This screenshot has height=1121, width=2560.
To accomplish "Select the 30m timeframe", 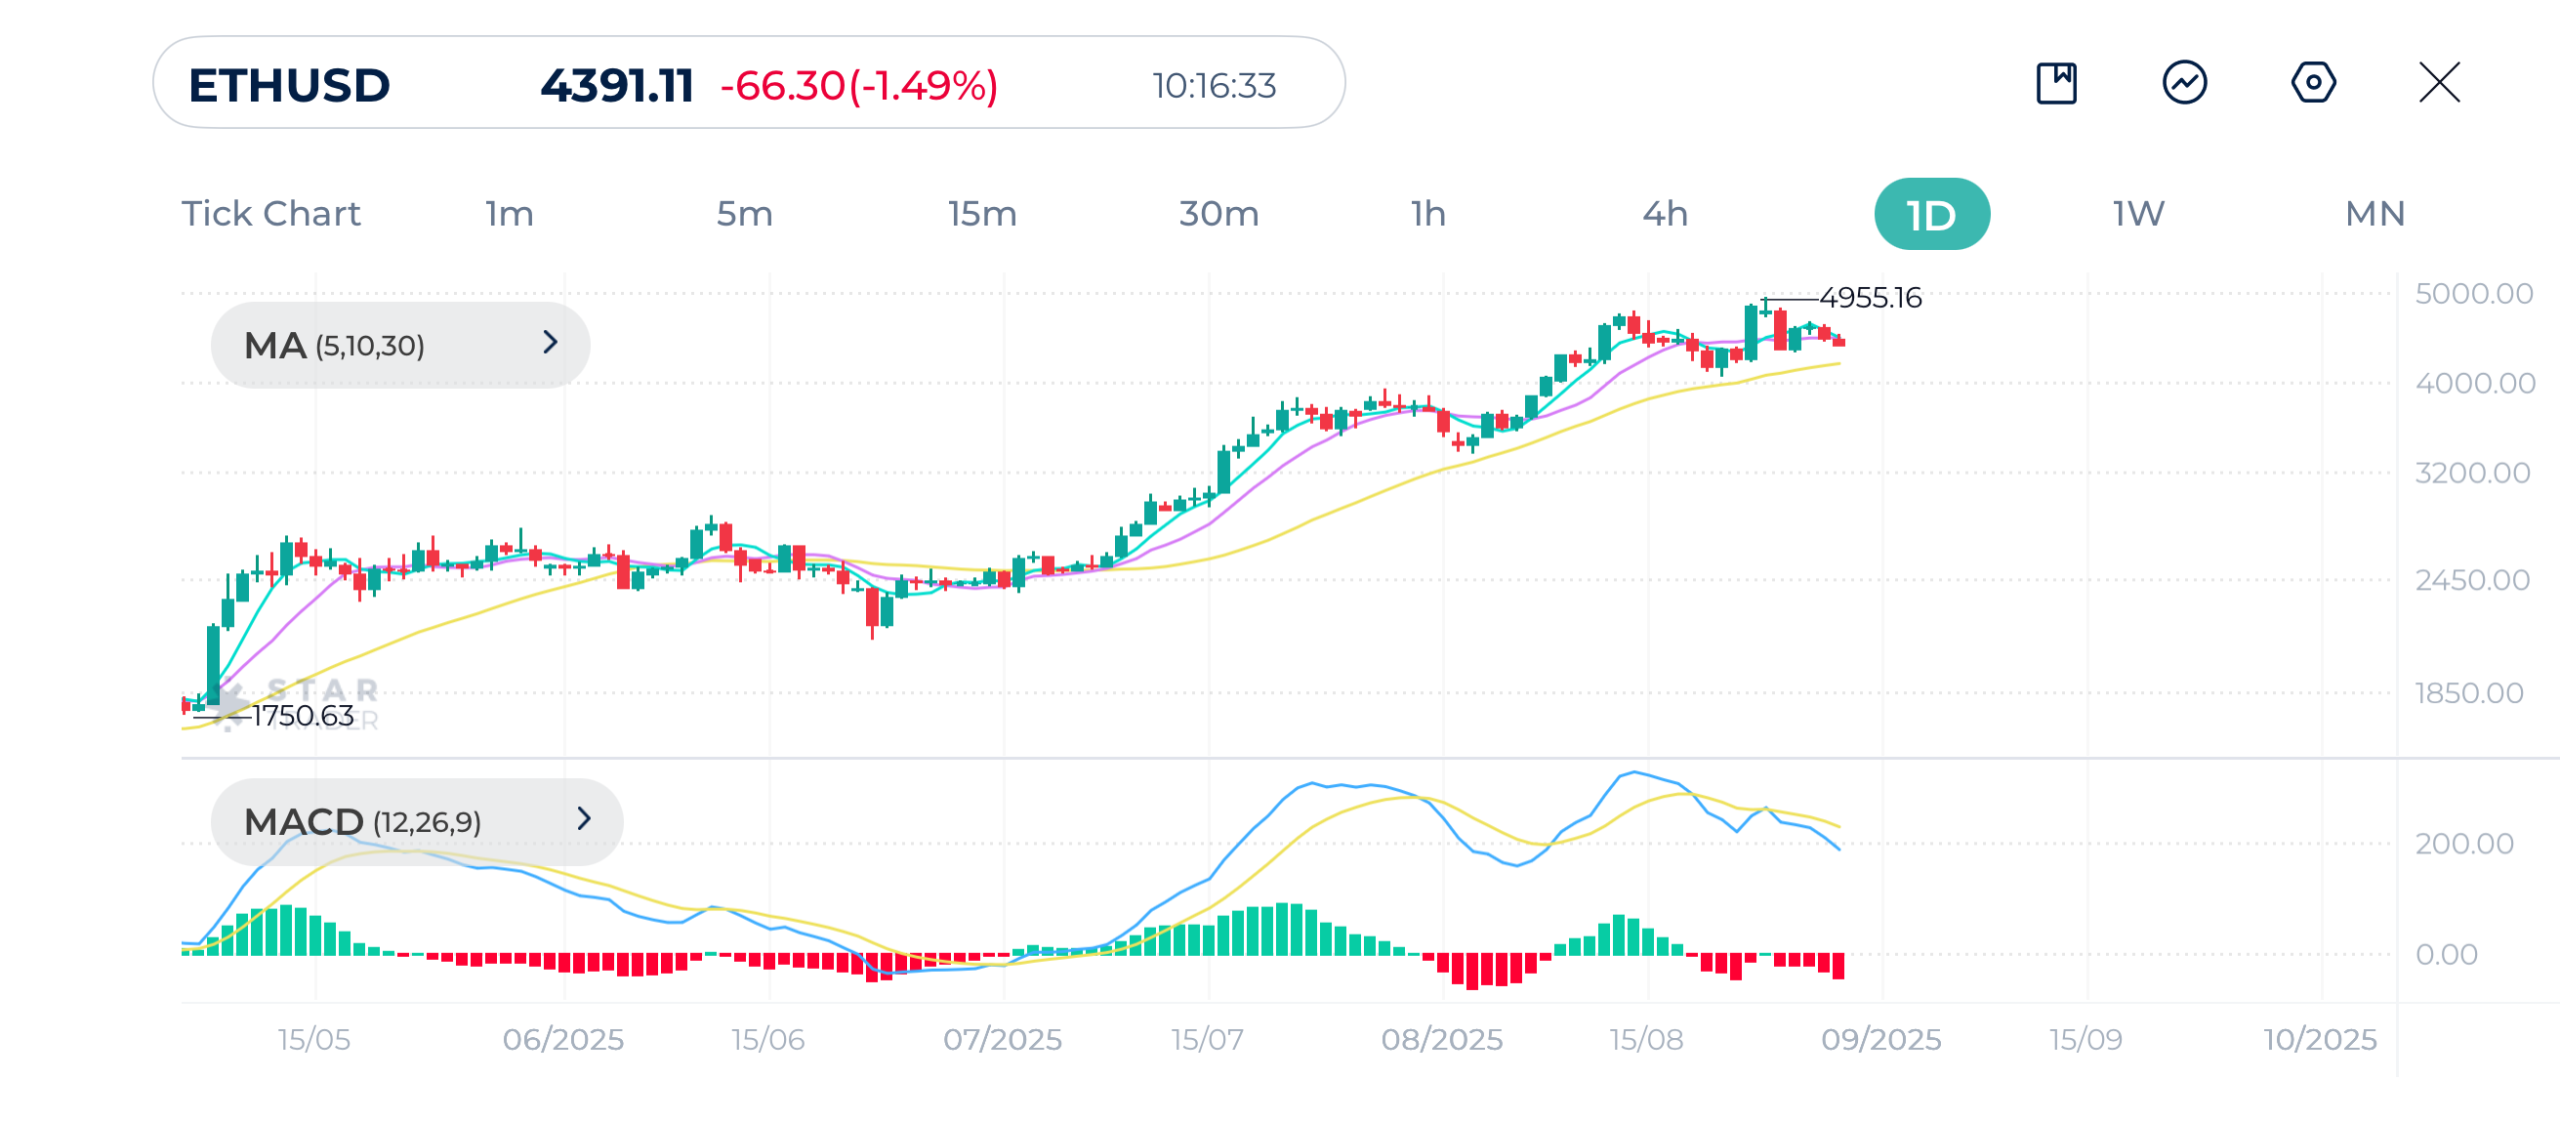I will click(x=1218, y=214).
